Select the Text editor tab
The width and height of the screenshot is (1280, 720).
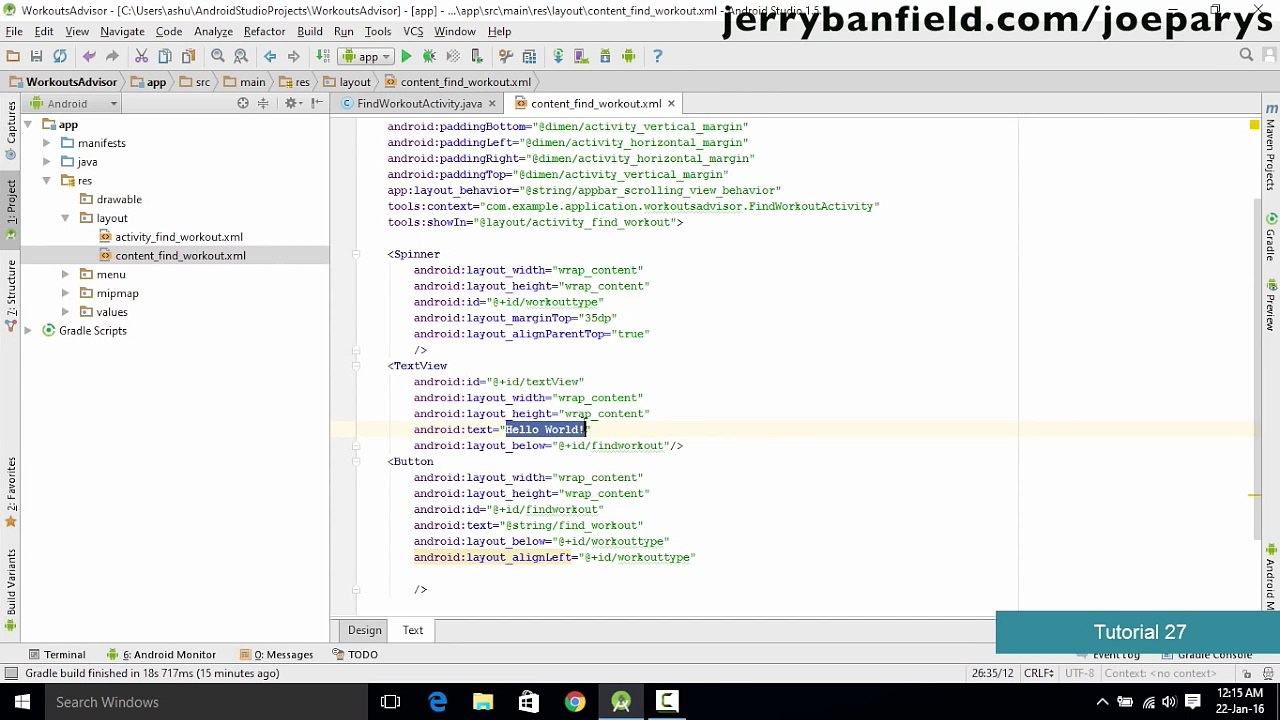(413, 630)
